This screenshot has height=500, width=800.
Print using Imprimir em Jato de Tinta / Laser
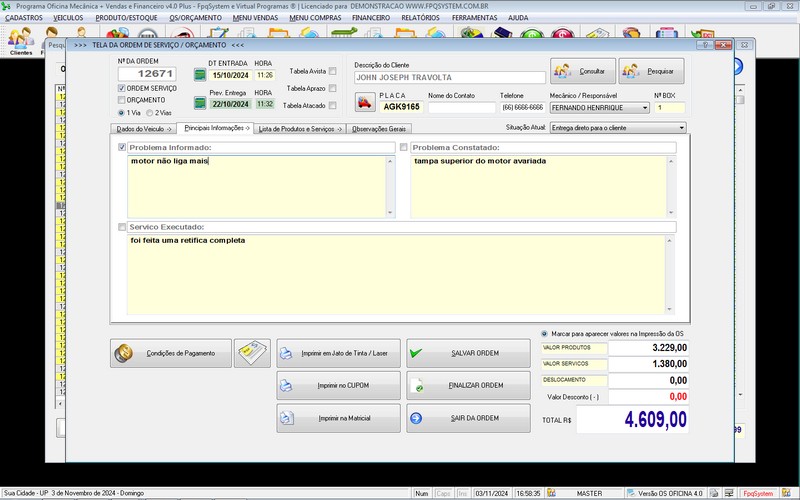coord(339,353)
